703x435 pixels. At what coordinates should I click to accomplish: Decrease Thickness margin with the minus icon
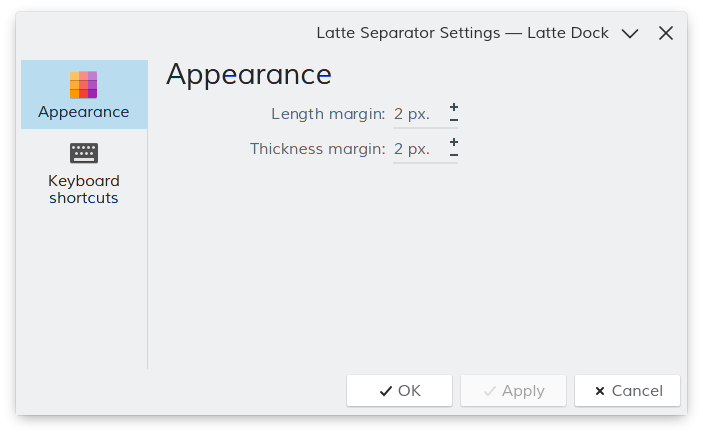[x=454, y=155]
